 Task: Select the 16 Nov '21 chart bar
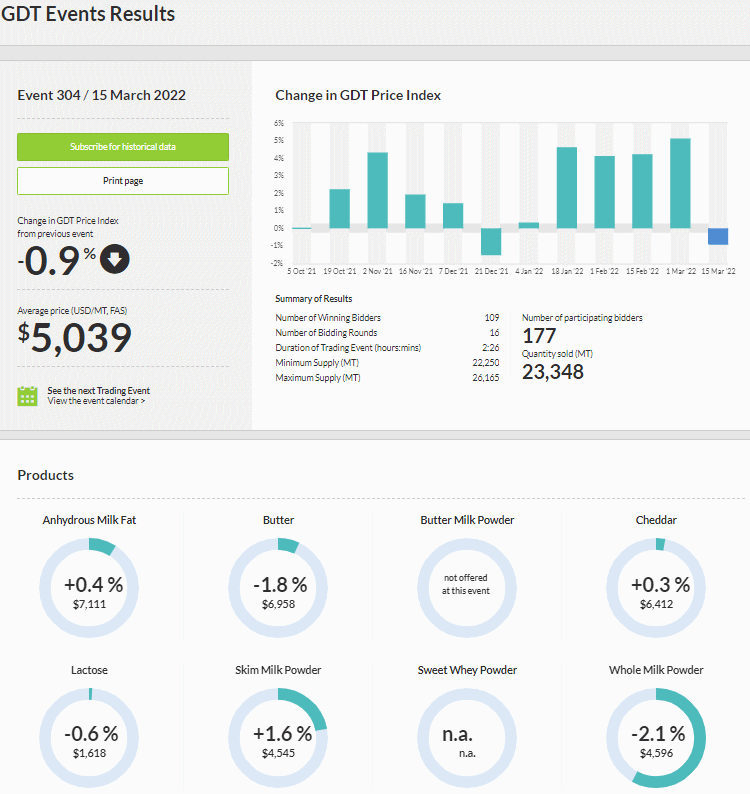tap(415, 211)
